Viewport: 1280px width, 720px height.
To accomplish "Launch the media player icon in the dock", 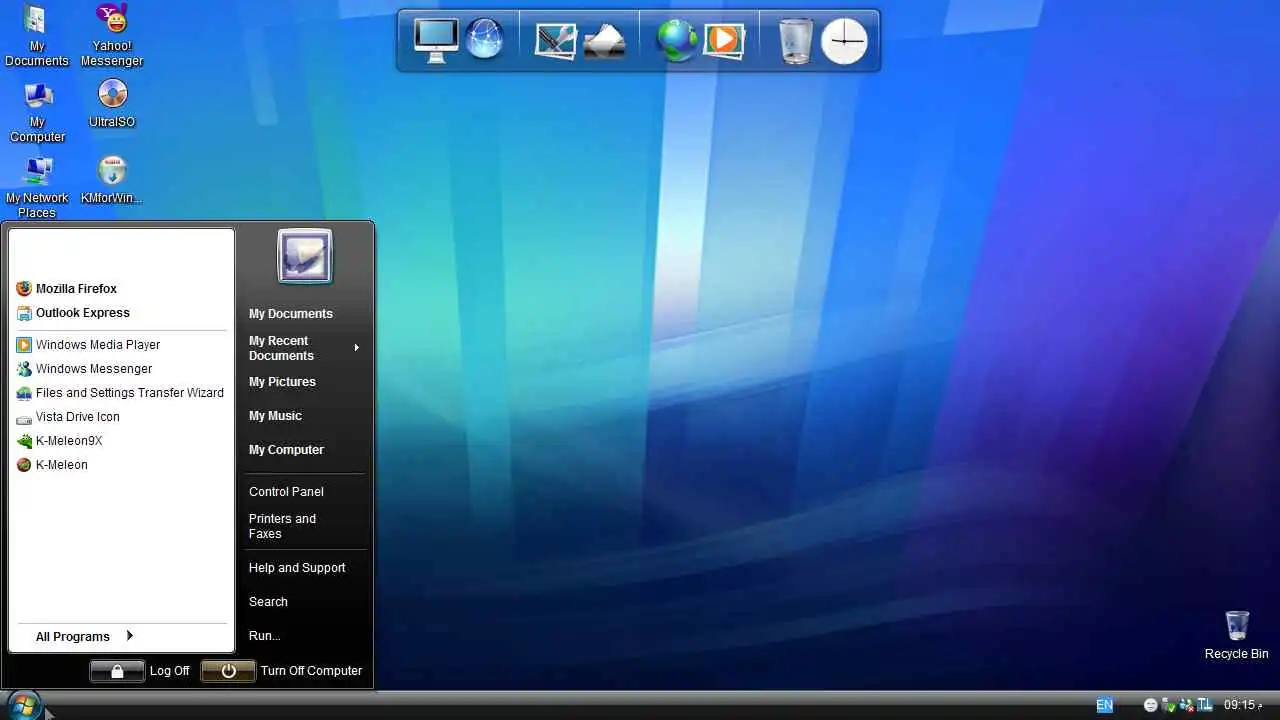I will 724,41.
